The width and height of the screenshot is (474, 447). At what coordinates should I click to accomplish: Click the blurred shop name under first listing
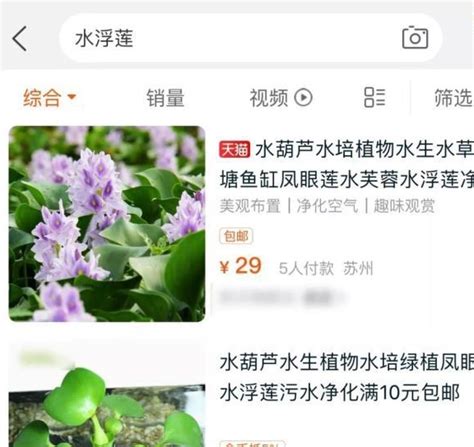click(283, 297)
